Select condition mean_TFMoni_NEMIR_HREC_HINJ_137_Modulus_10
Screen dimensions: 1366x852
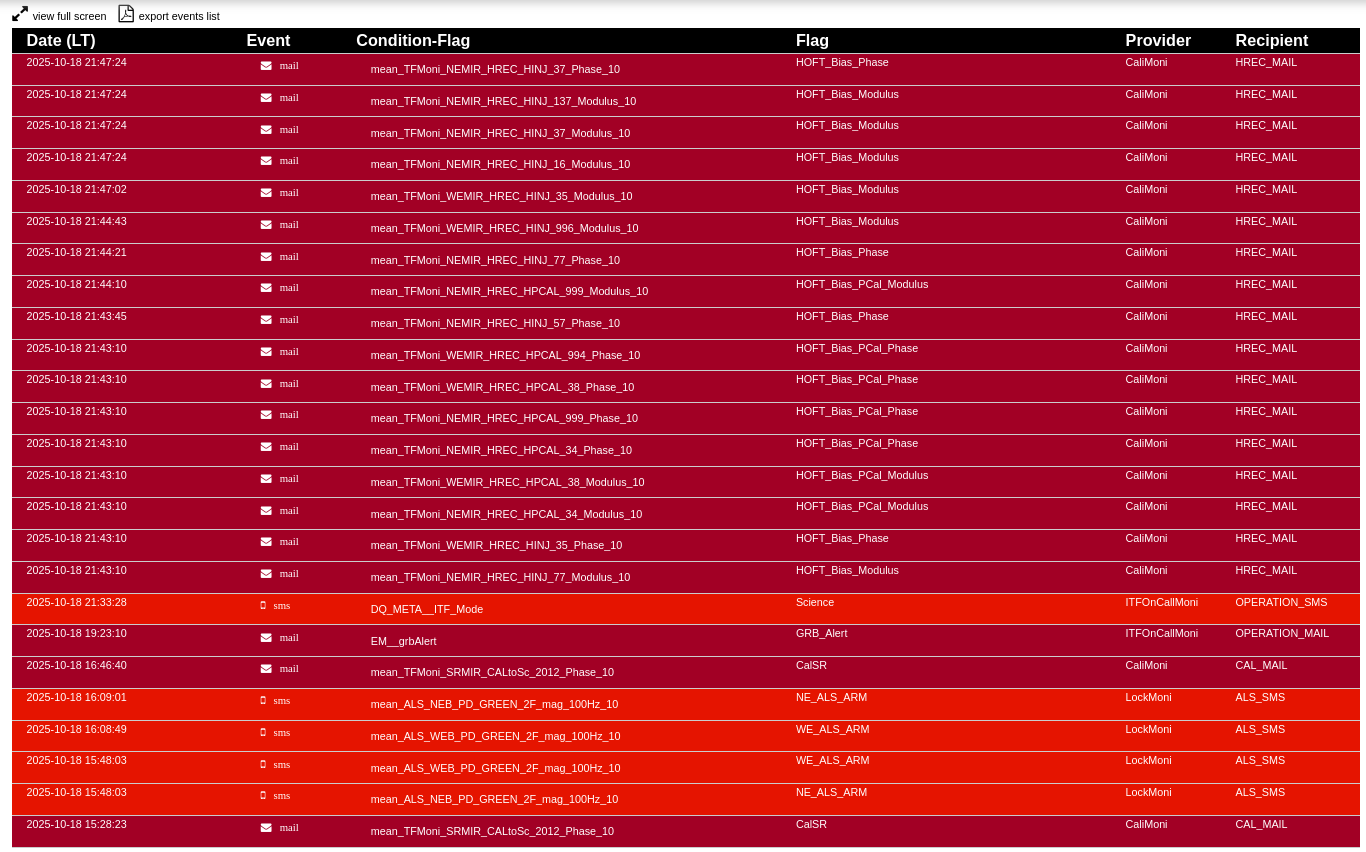[503, 101]
